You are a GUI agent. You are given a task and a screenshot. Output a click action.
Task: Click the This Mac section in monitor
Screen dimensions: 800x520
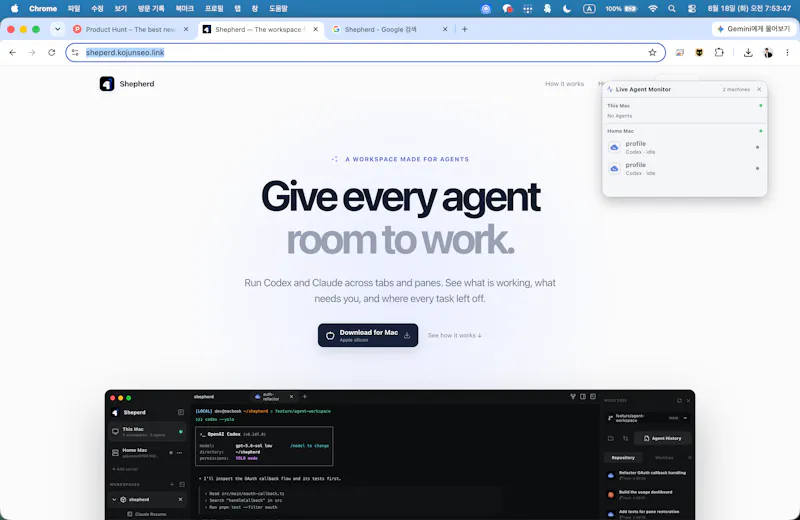[684, 111]
